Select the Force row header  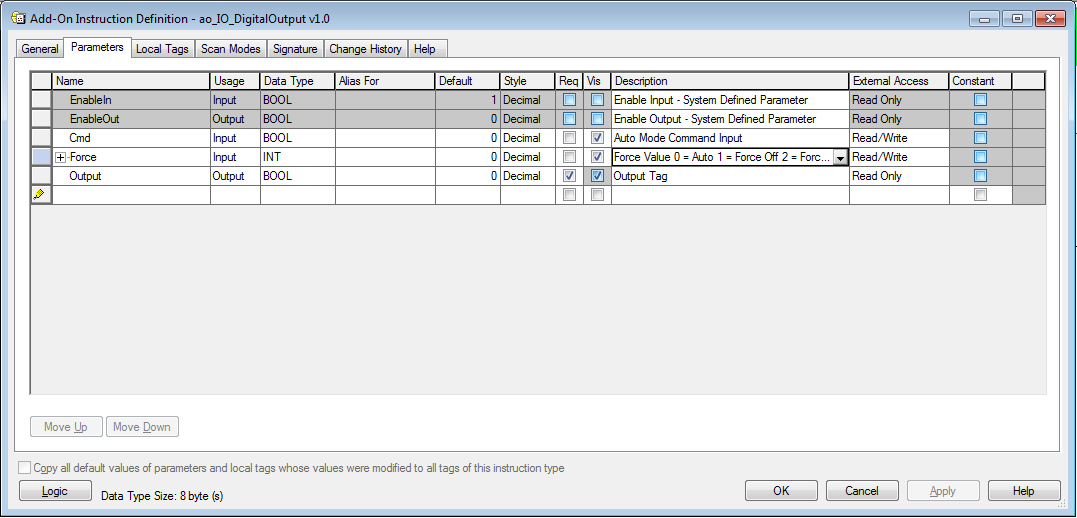point(42,157)
